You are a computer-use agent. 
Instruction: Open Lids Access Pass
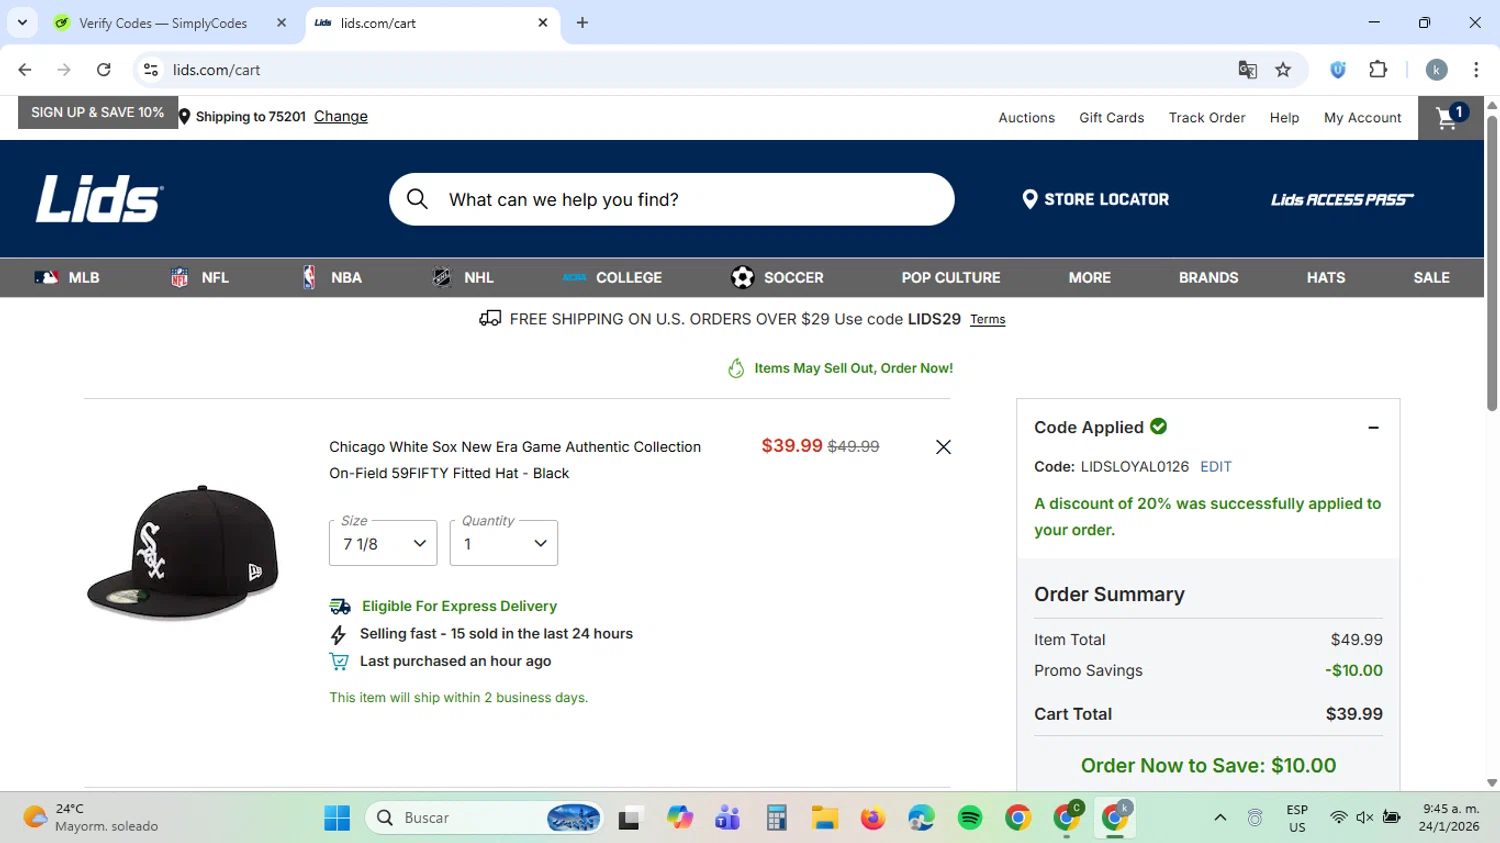(1342, 200)
